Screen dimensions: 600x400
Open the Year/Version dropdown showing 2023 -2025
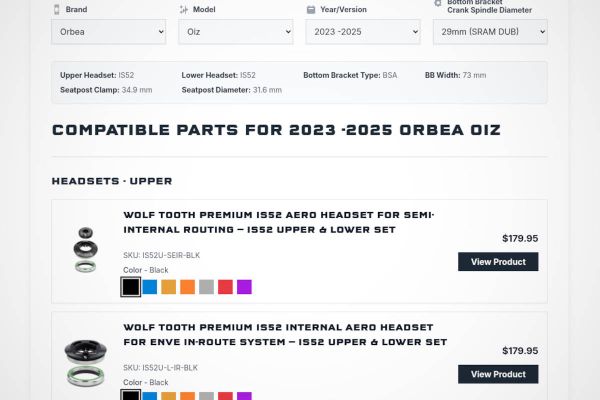tap(363, 32)
